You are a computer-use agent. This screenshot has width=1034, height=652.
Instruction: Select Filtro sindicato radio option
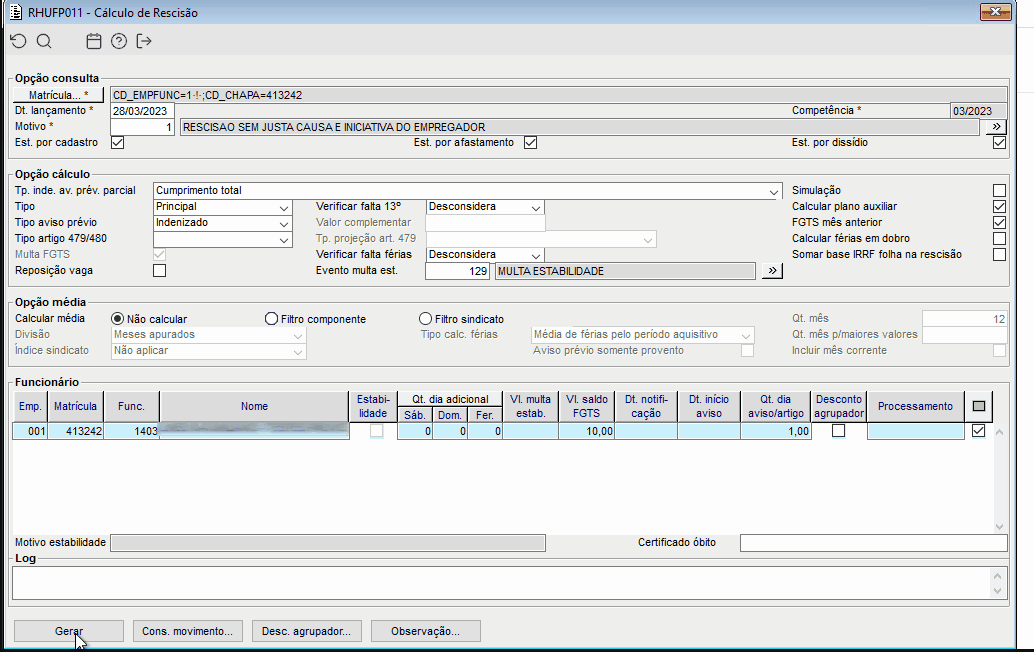click(x=425, y=319)
